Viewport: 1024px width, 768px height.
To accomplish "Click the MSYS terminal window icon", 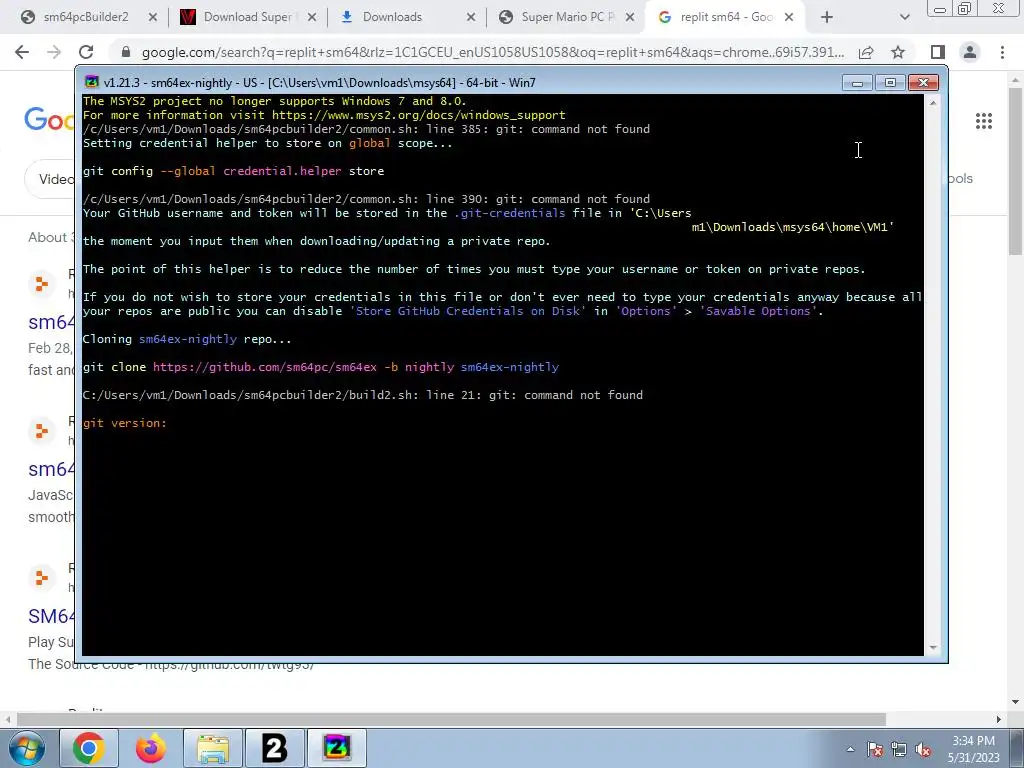I will (x=92, y=82).
